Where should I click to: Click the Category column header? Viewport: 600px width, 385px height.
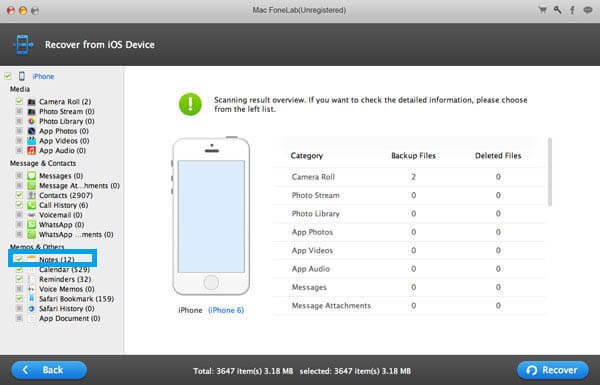pos(307,156)
